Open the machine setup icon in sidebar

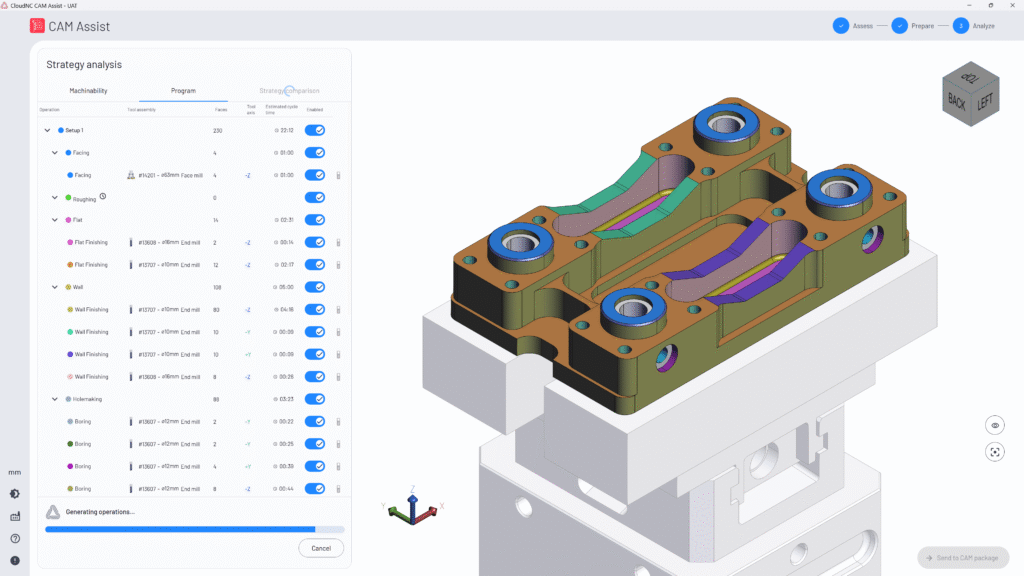15,517
